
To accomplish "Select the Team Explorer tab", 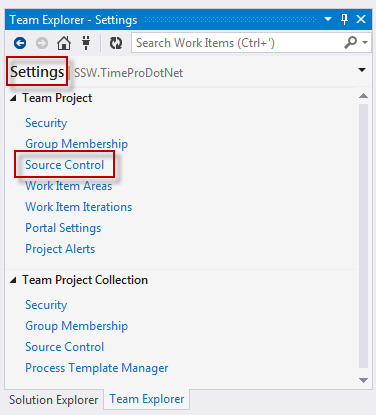I will coord(147,399).
